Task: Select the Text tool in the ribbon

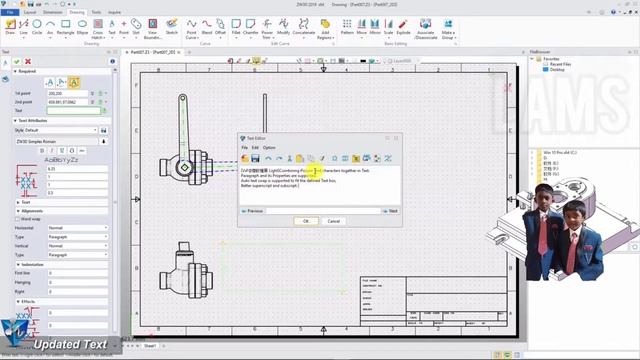Action: click(x=112, y=27)
